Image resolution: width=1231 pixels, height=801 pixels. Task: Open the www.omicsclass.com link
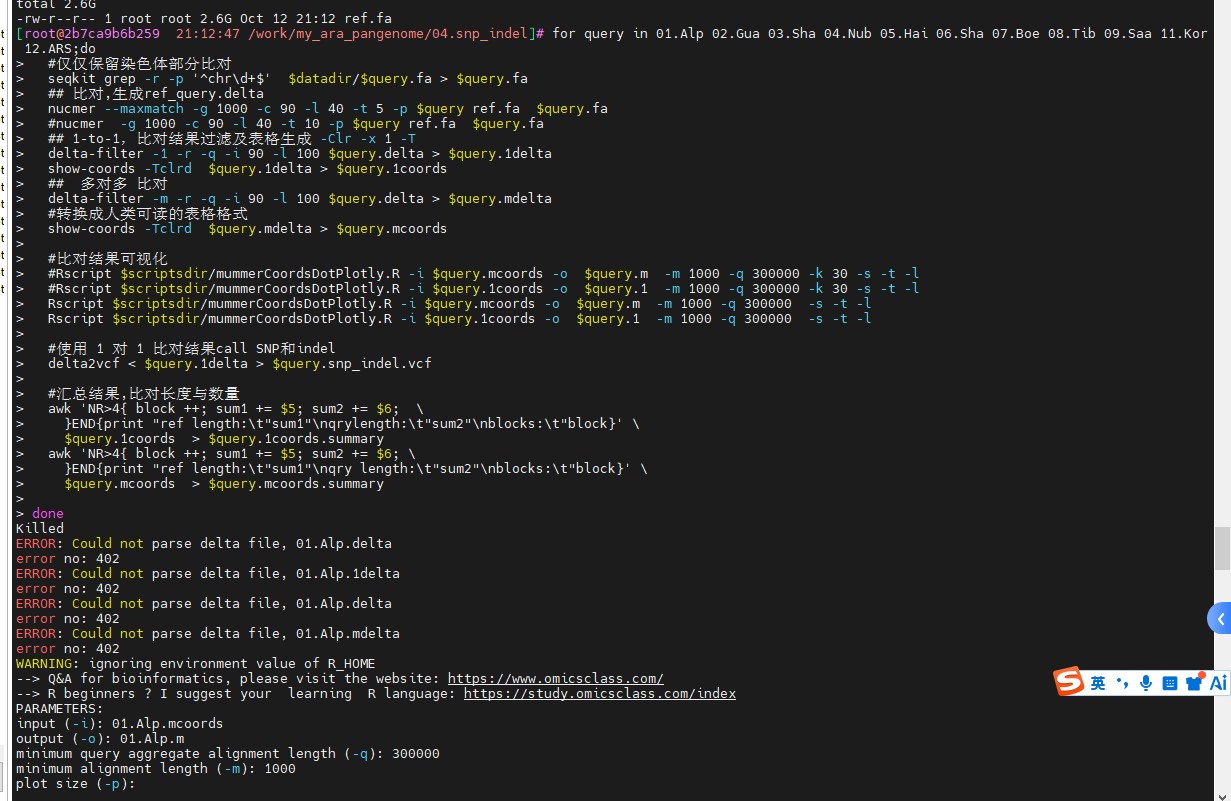[x=555, y=678]
